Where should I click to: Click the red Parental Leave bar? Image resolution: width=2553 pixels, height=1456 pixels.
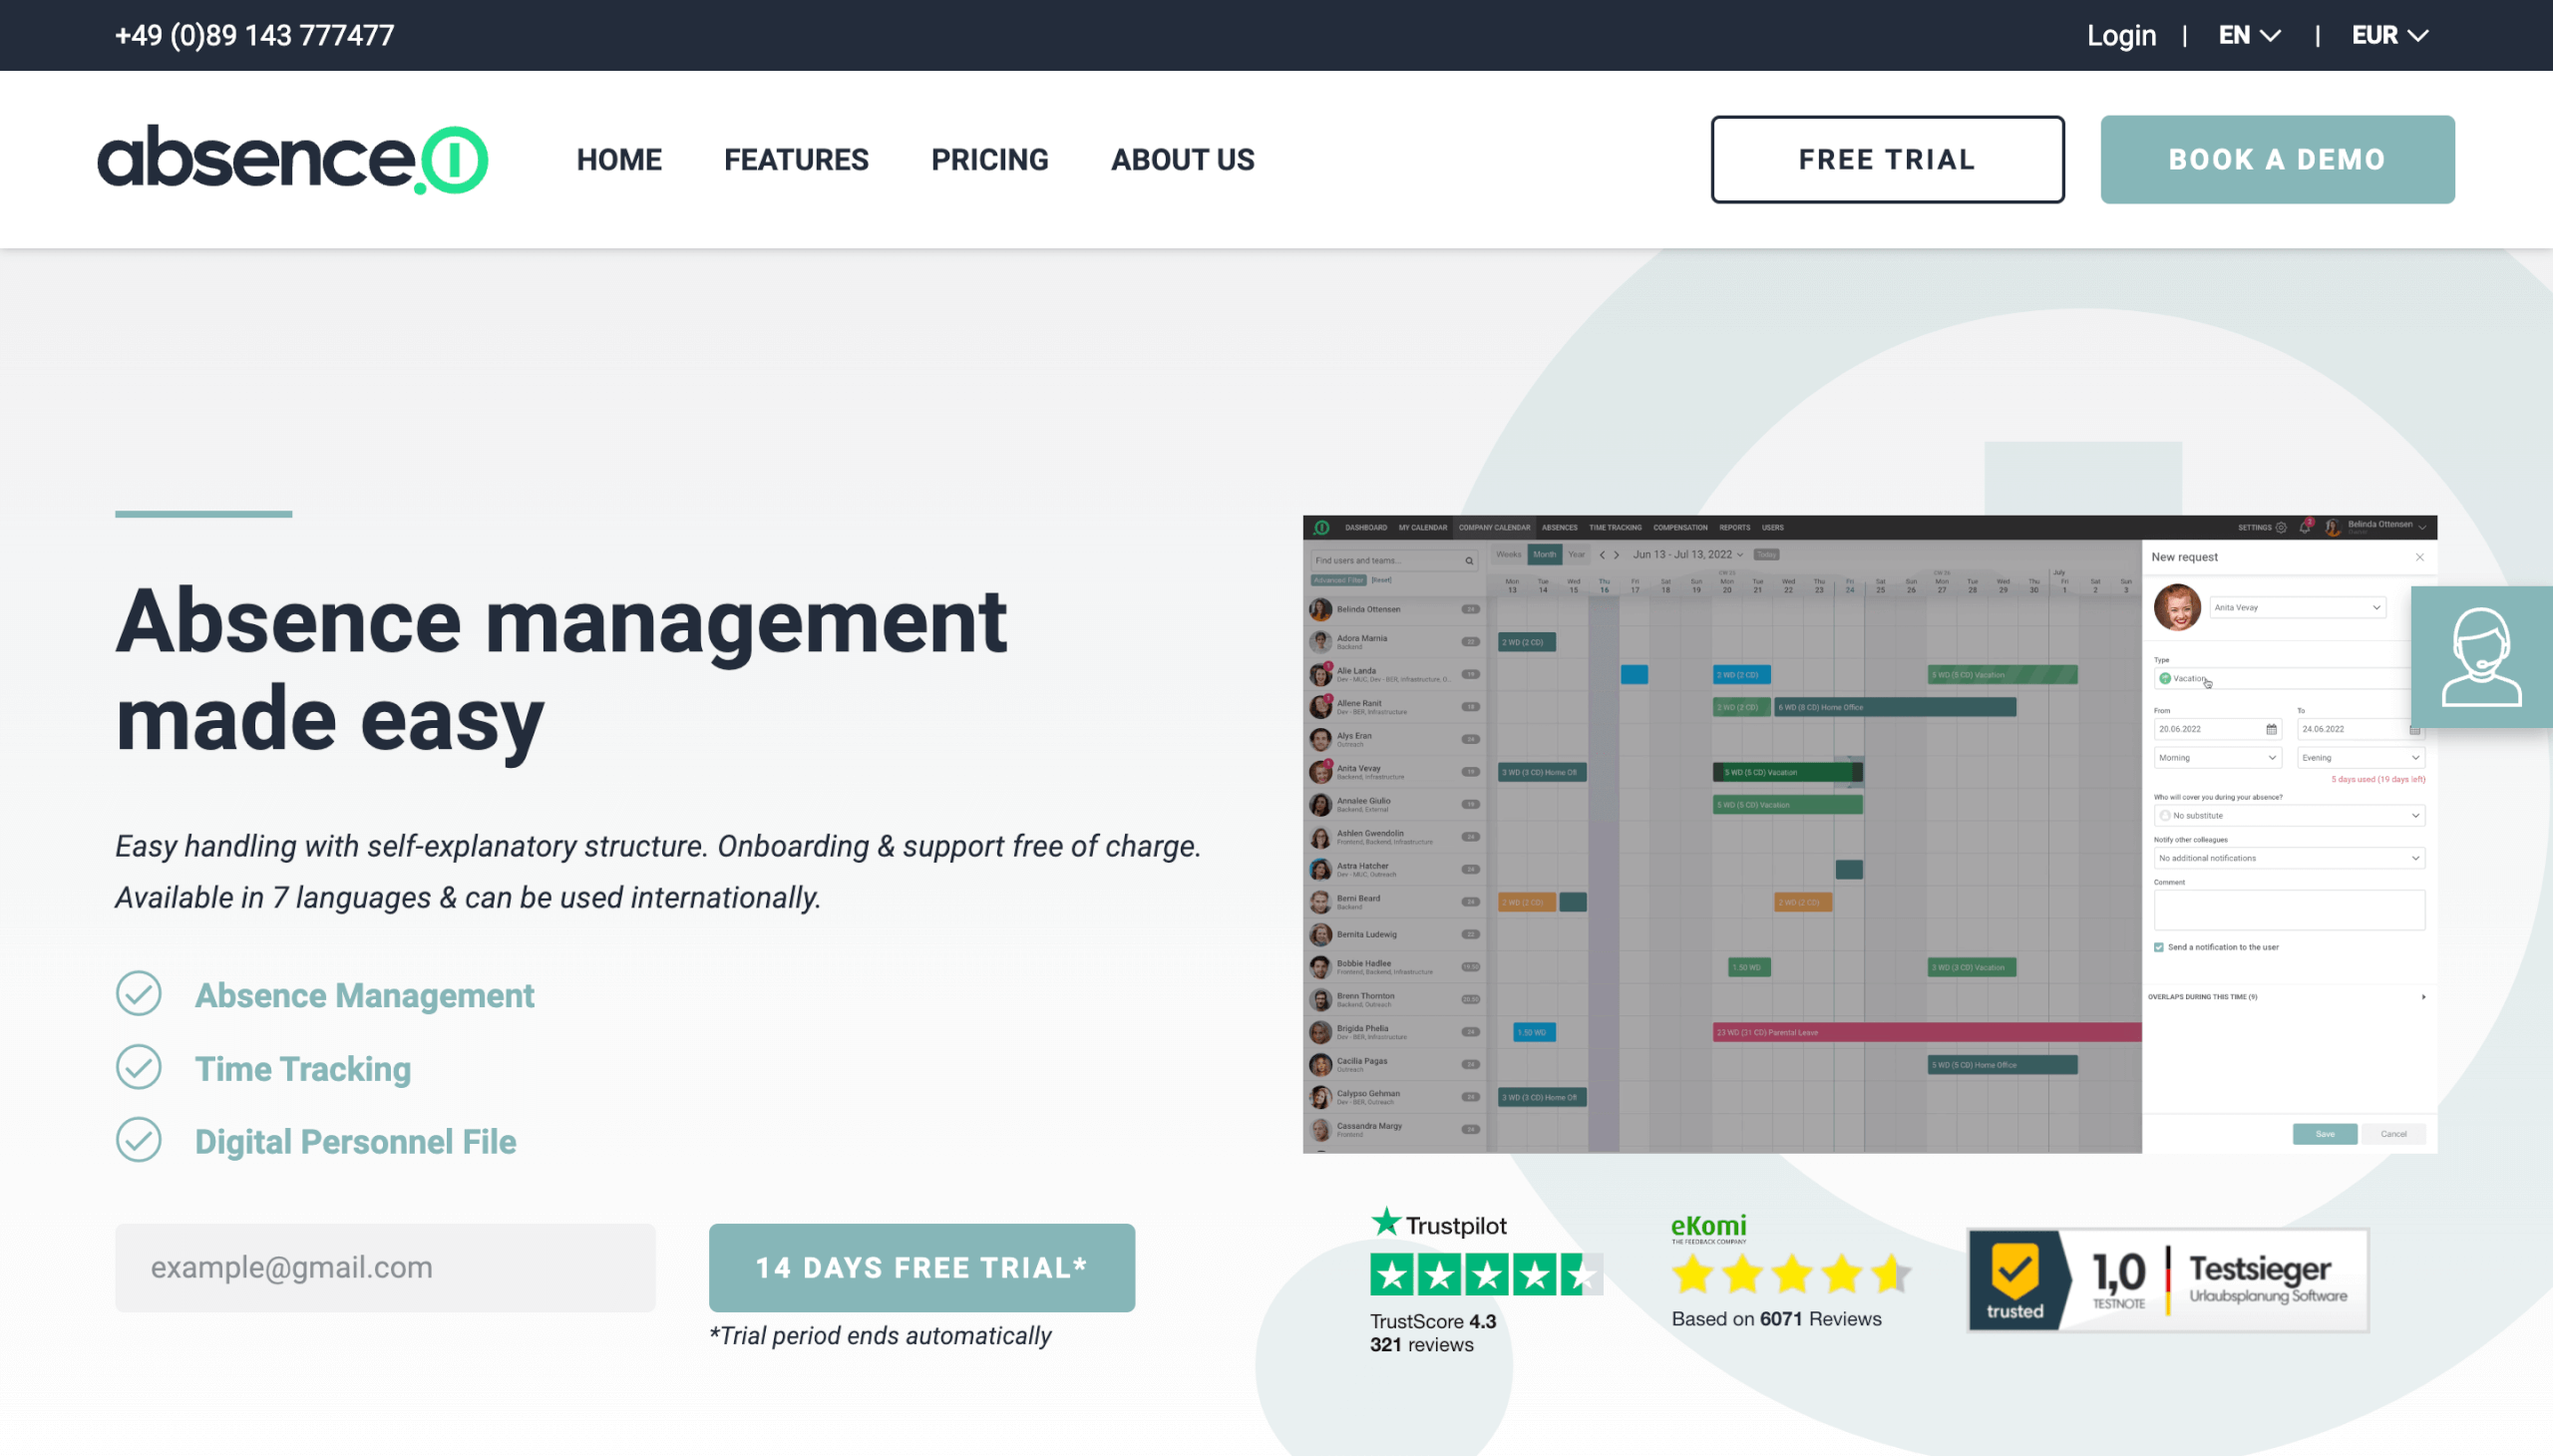click(x=1926, y=1032)
